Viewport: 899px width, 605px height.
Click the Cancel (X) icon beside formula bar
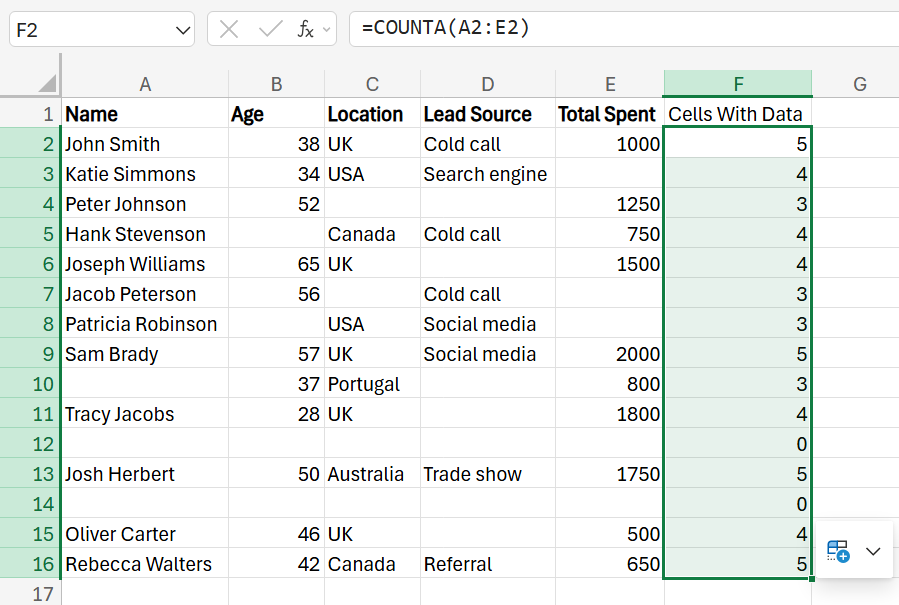(x=227, y=30)
